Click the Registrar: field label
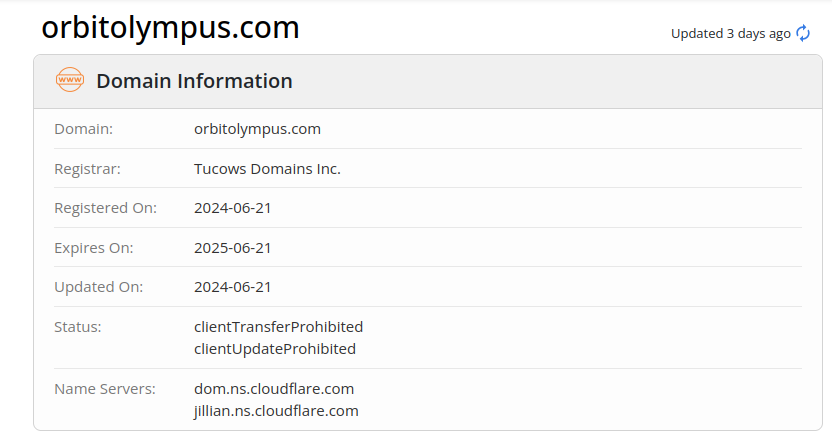This screenshot has height=441, width=832. [87, 169]
